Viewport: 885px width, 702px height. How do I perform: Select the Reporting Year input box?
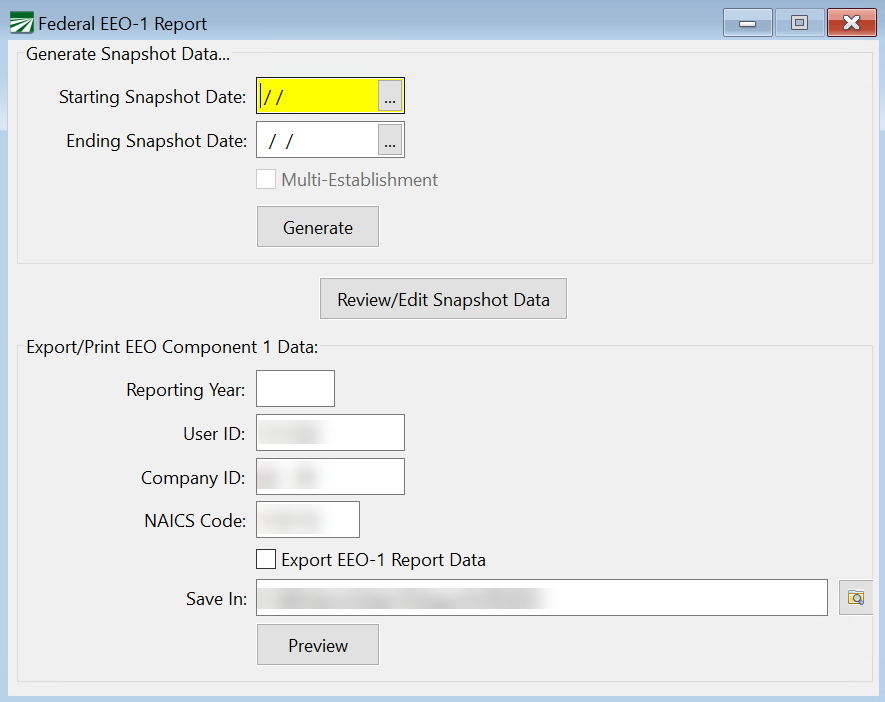click(295, 389)
